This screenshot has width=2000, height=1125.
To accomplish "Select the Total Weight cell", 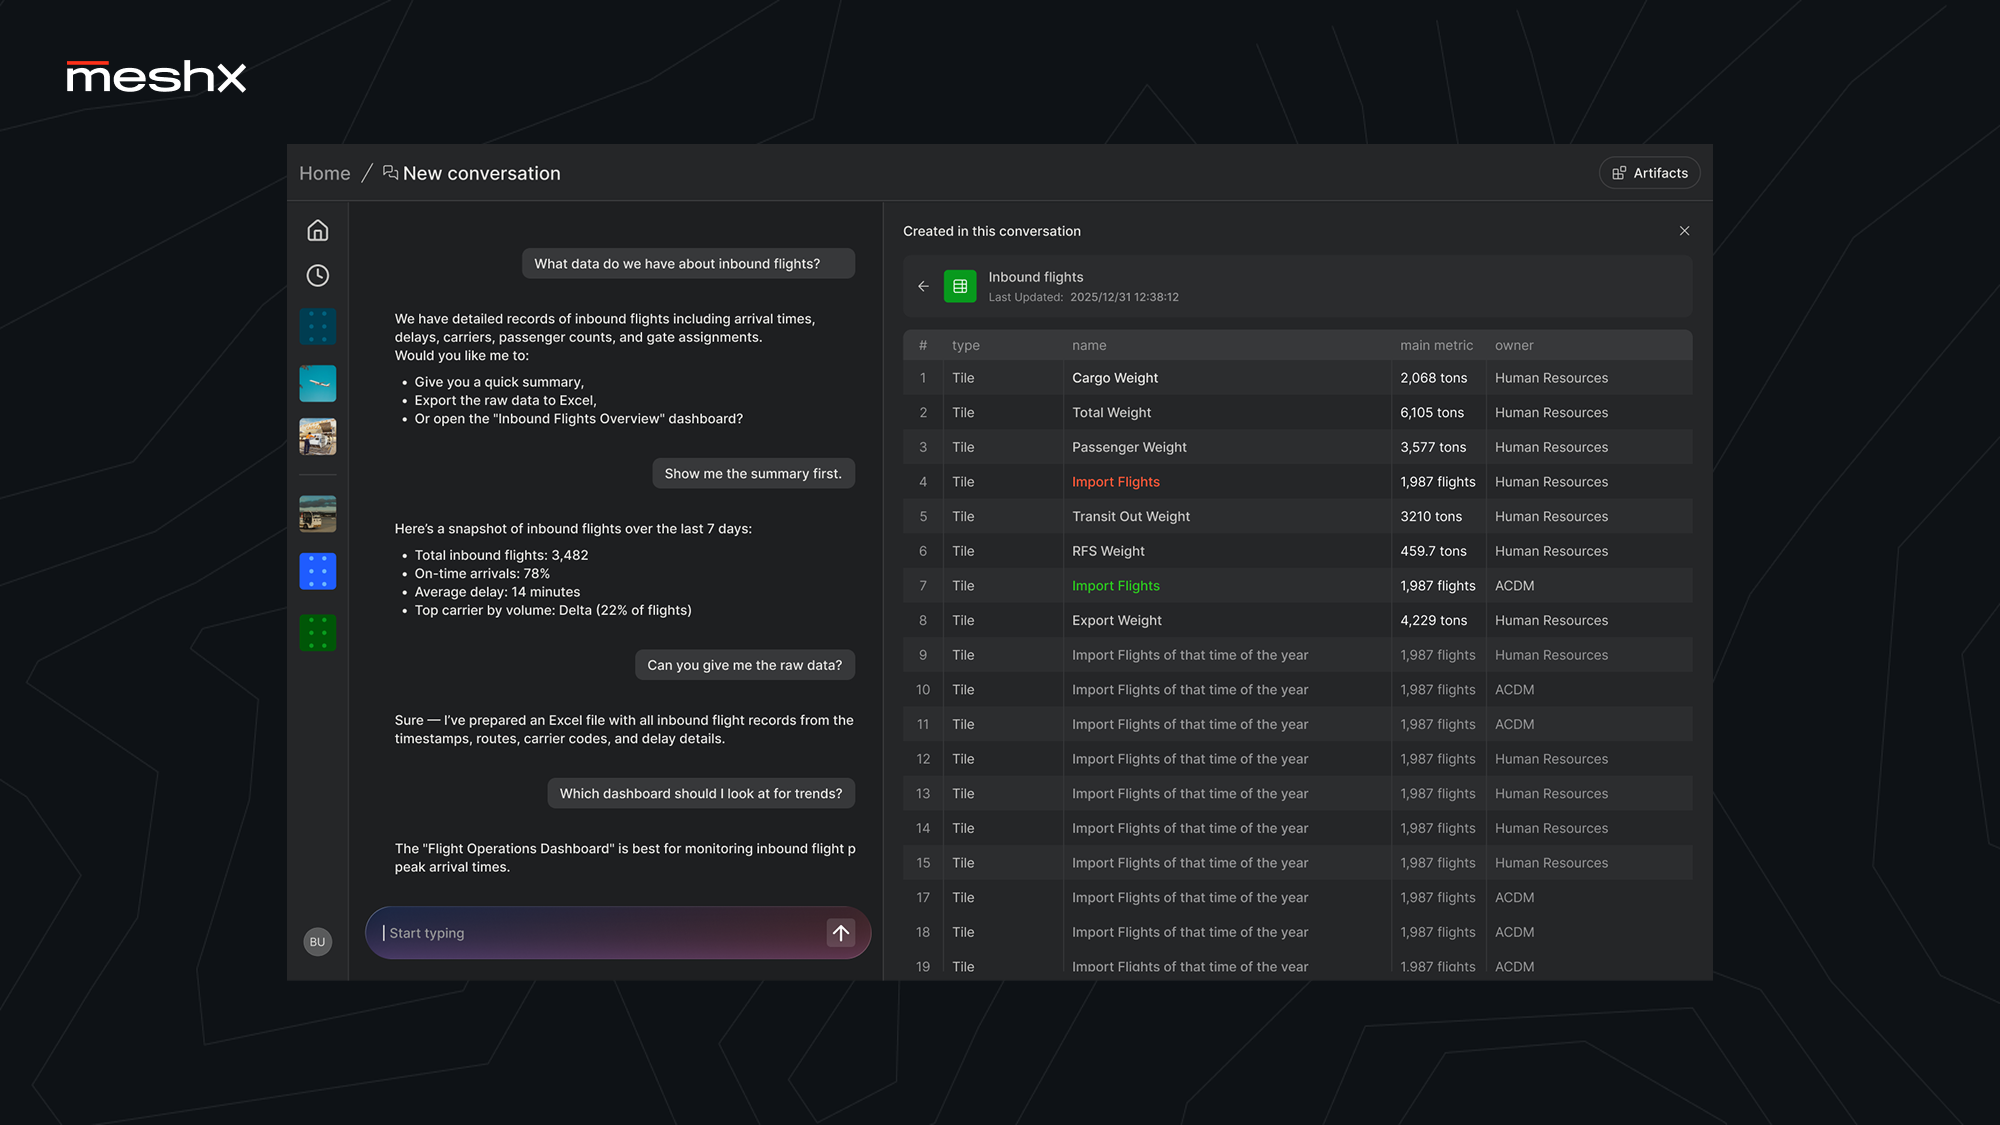I will coord(1111,413).
